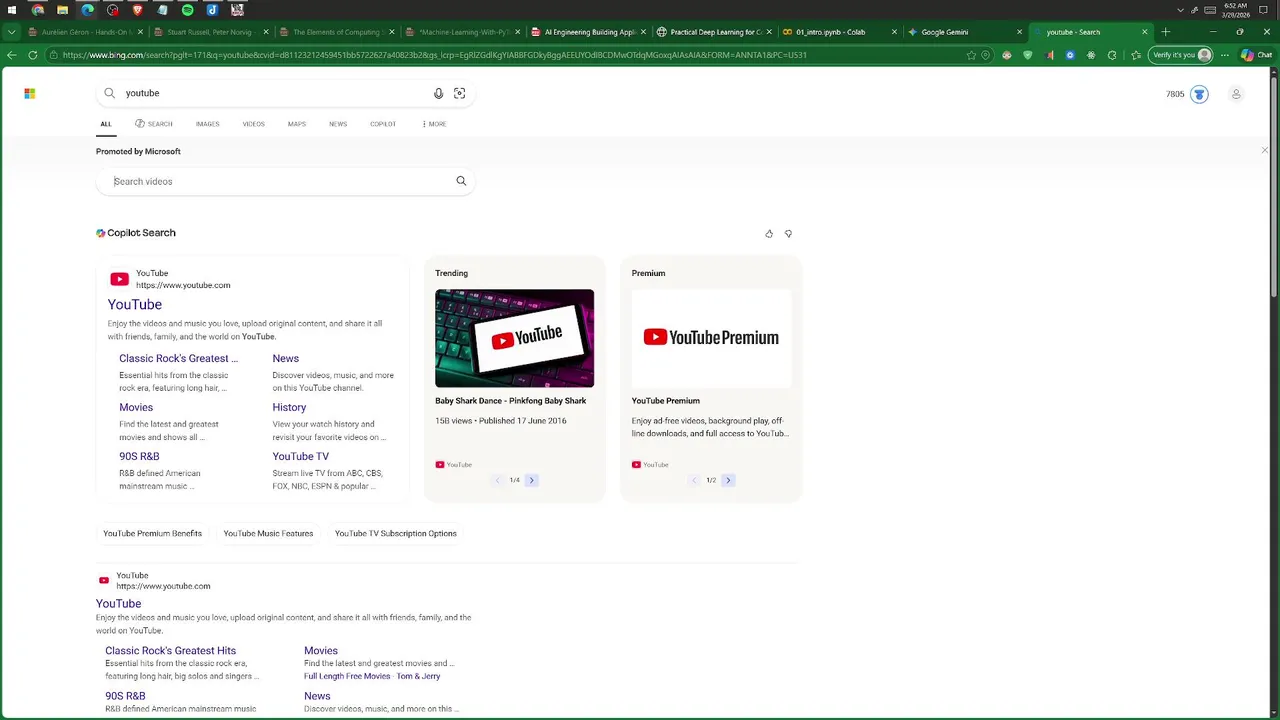Go to next Trending card arrow
The width and height of the screenshot is (1280, 720).
click(531, 480)
